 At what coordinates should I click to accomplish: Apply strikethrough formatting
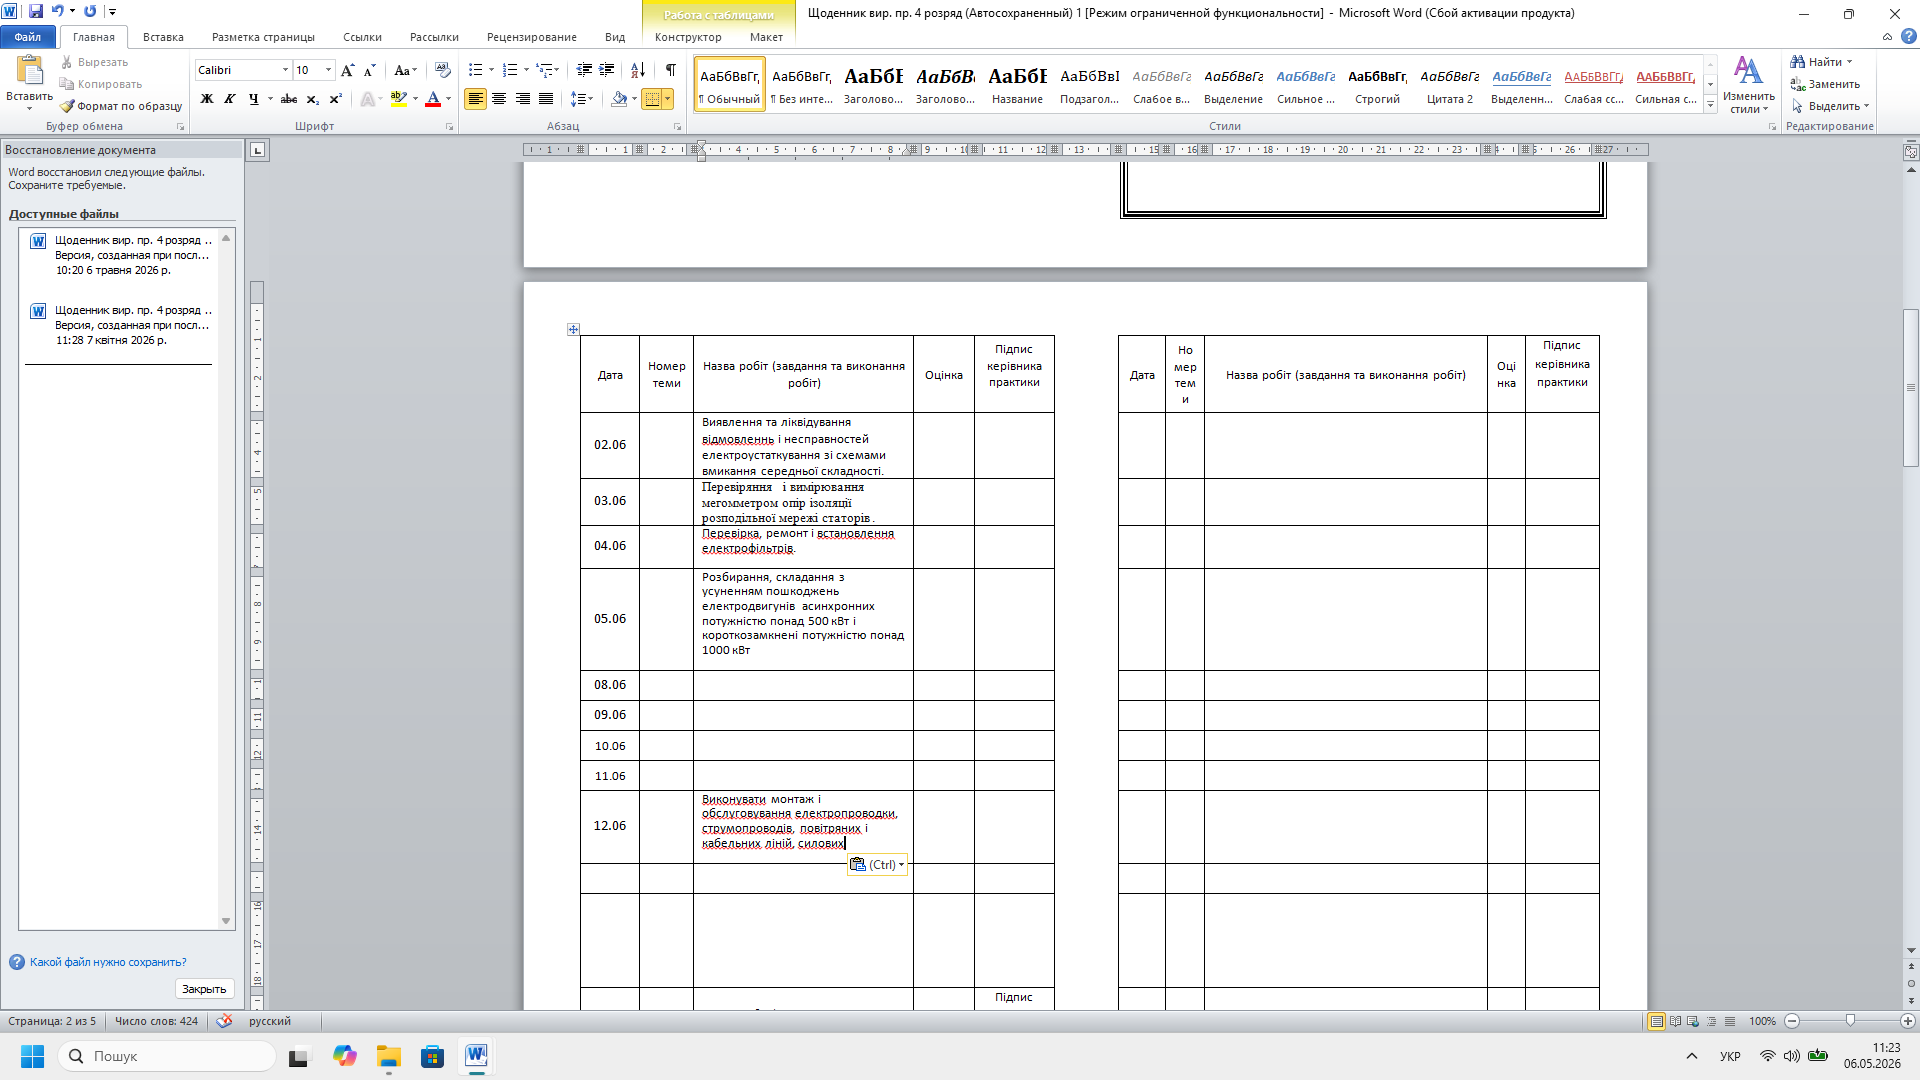point(289,99)
